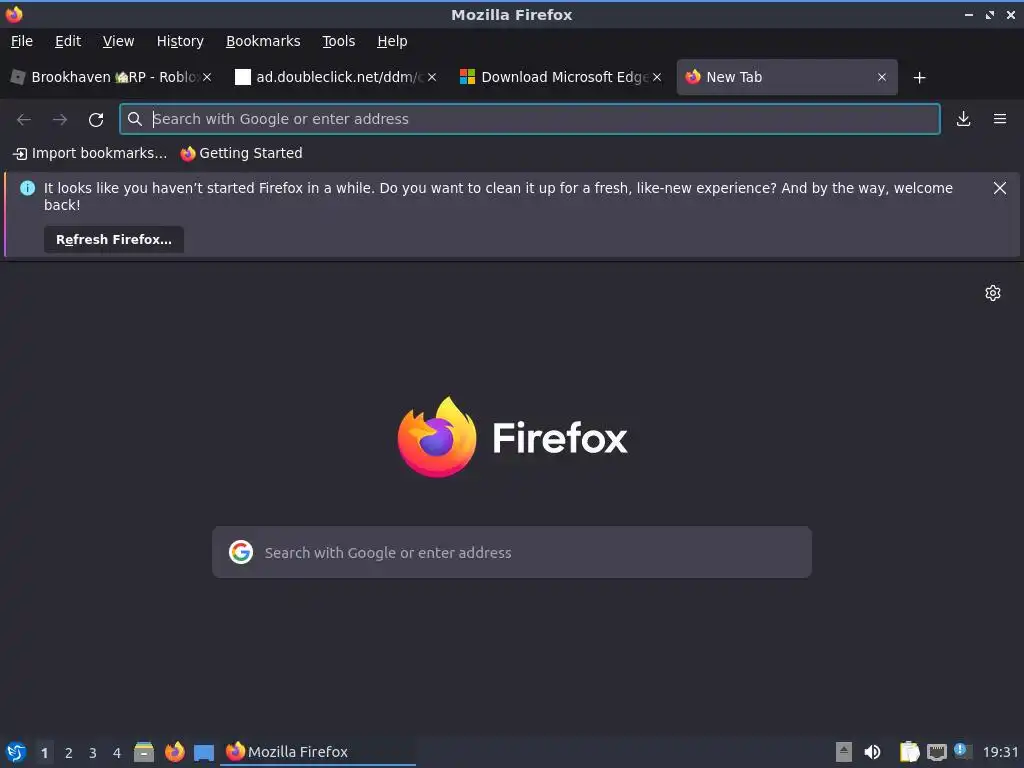Launch Firefox from taskbar quick launcher
Image resolution: width=1024 pixels, height=768 pixels.
click(174, 752)
